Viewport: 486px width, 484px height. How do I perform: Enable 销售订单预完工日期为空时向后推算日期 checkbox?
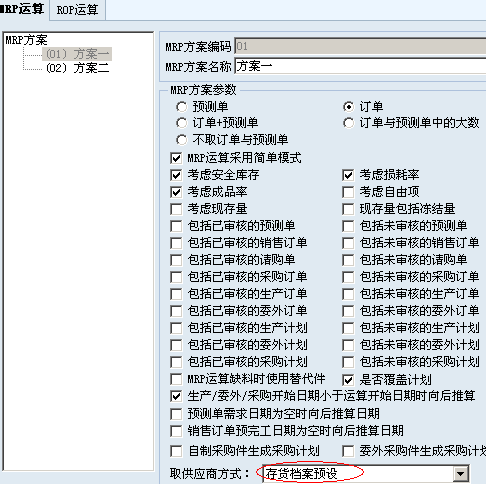click(176, 431)
